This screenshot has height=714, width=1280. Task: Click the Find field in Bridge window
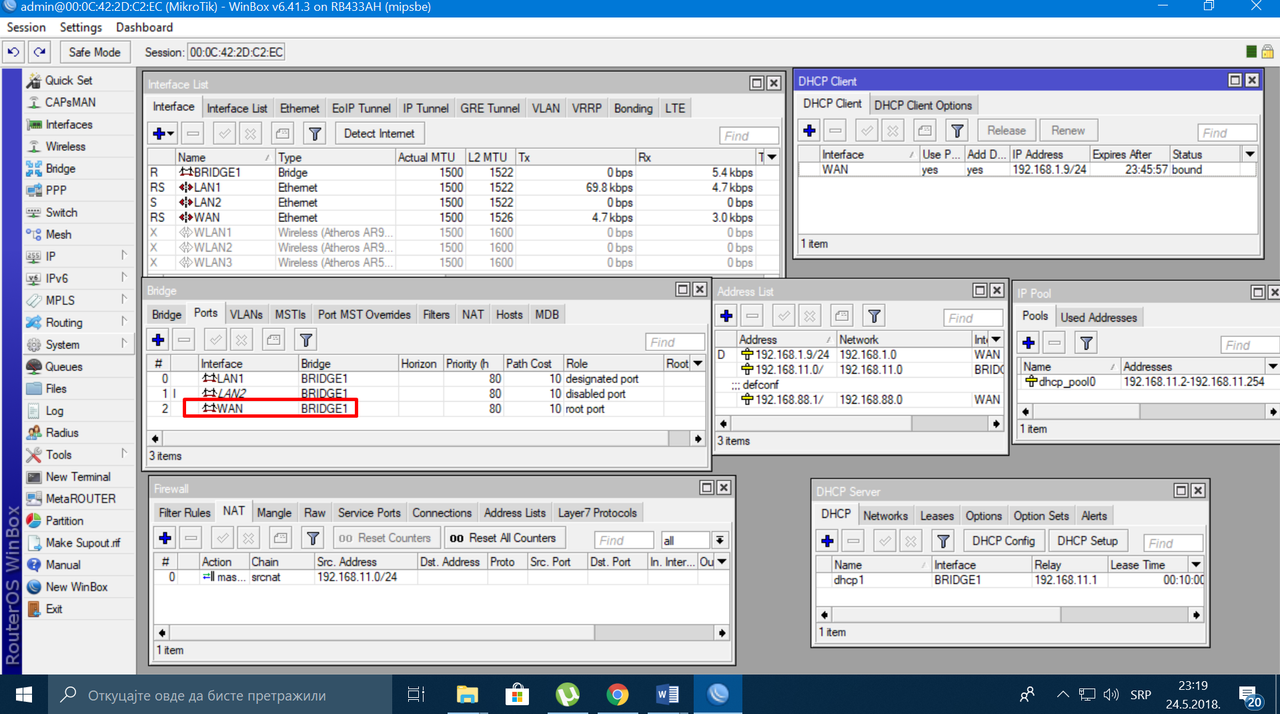click(x=674, y=342)
